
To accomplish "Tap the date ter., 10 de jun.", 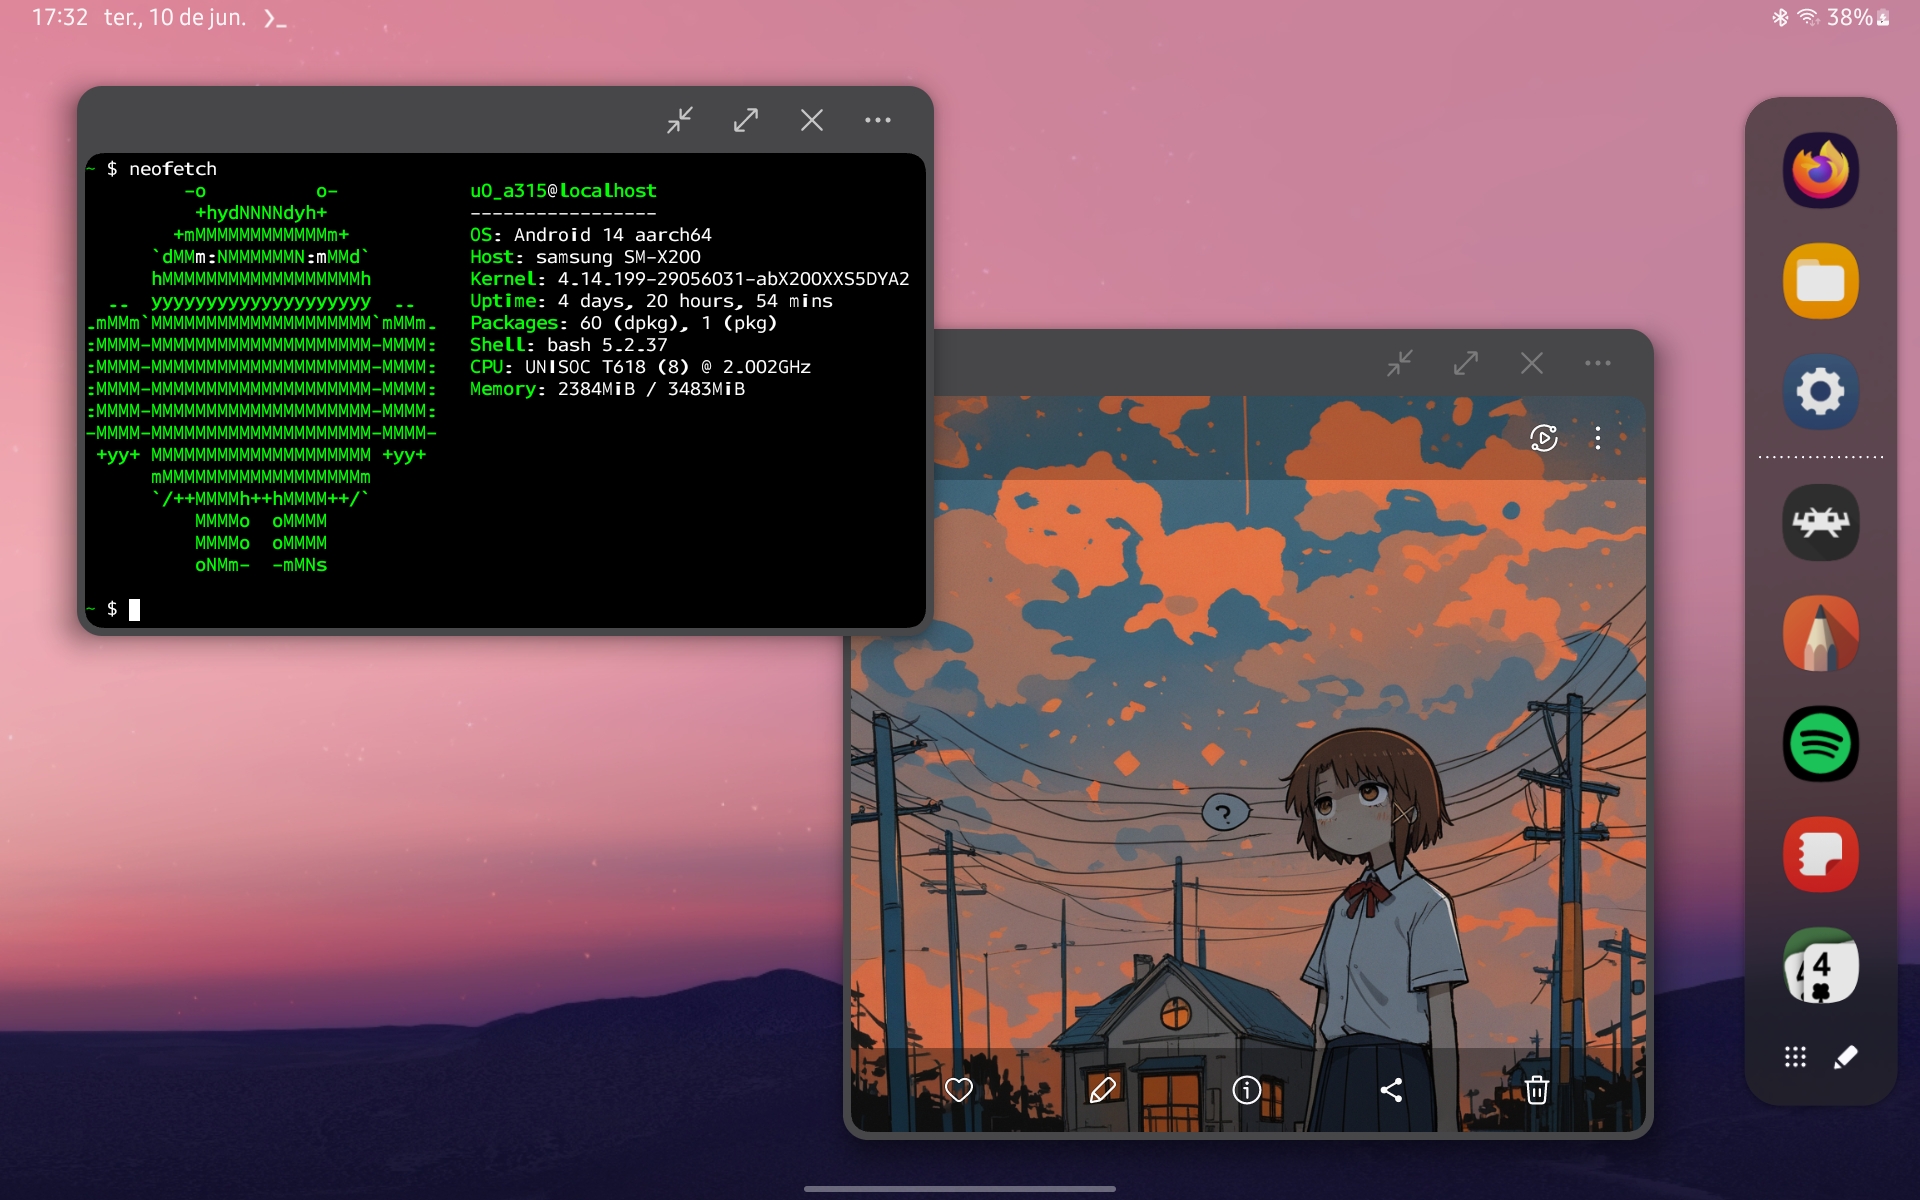I will (x=175, y=18).
